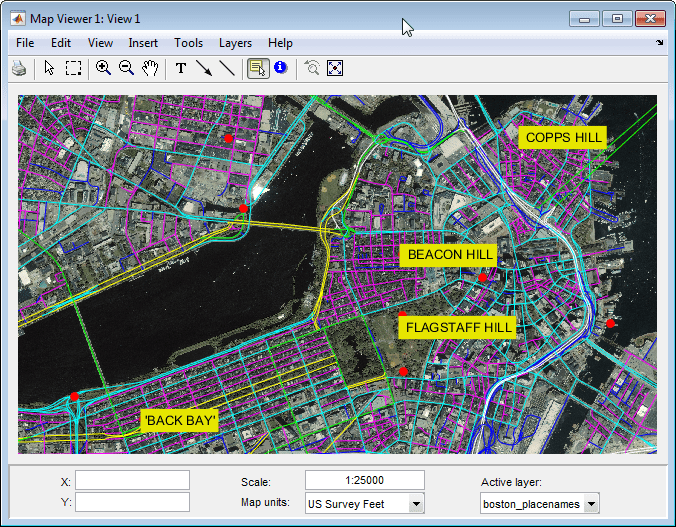676x527 pixels.
Task: Activate the select area rectangle tool
Action: (74, 68)
